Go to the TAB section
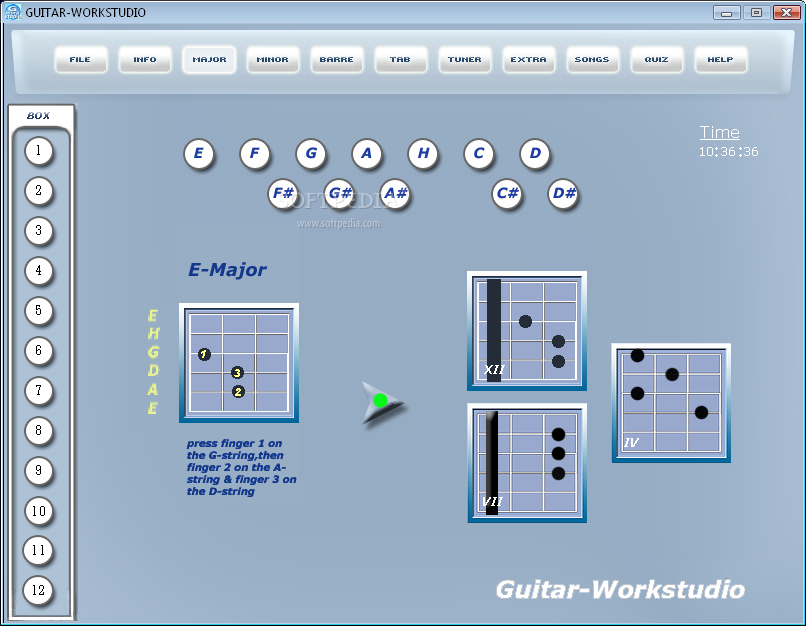The width and height of the screenshot is (806, 626). click(400, 60)
